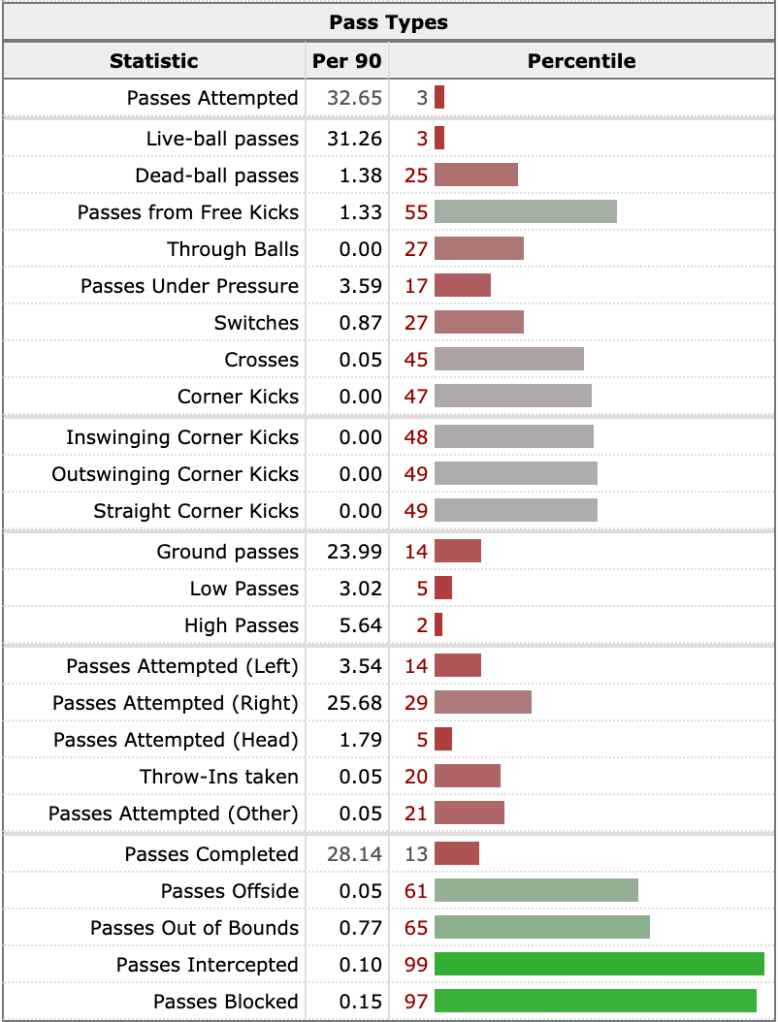
Task: Click the Through Balls row label
Action: [x=232, y=249]
